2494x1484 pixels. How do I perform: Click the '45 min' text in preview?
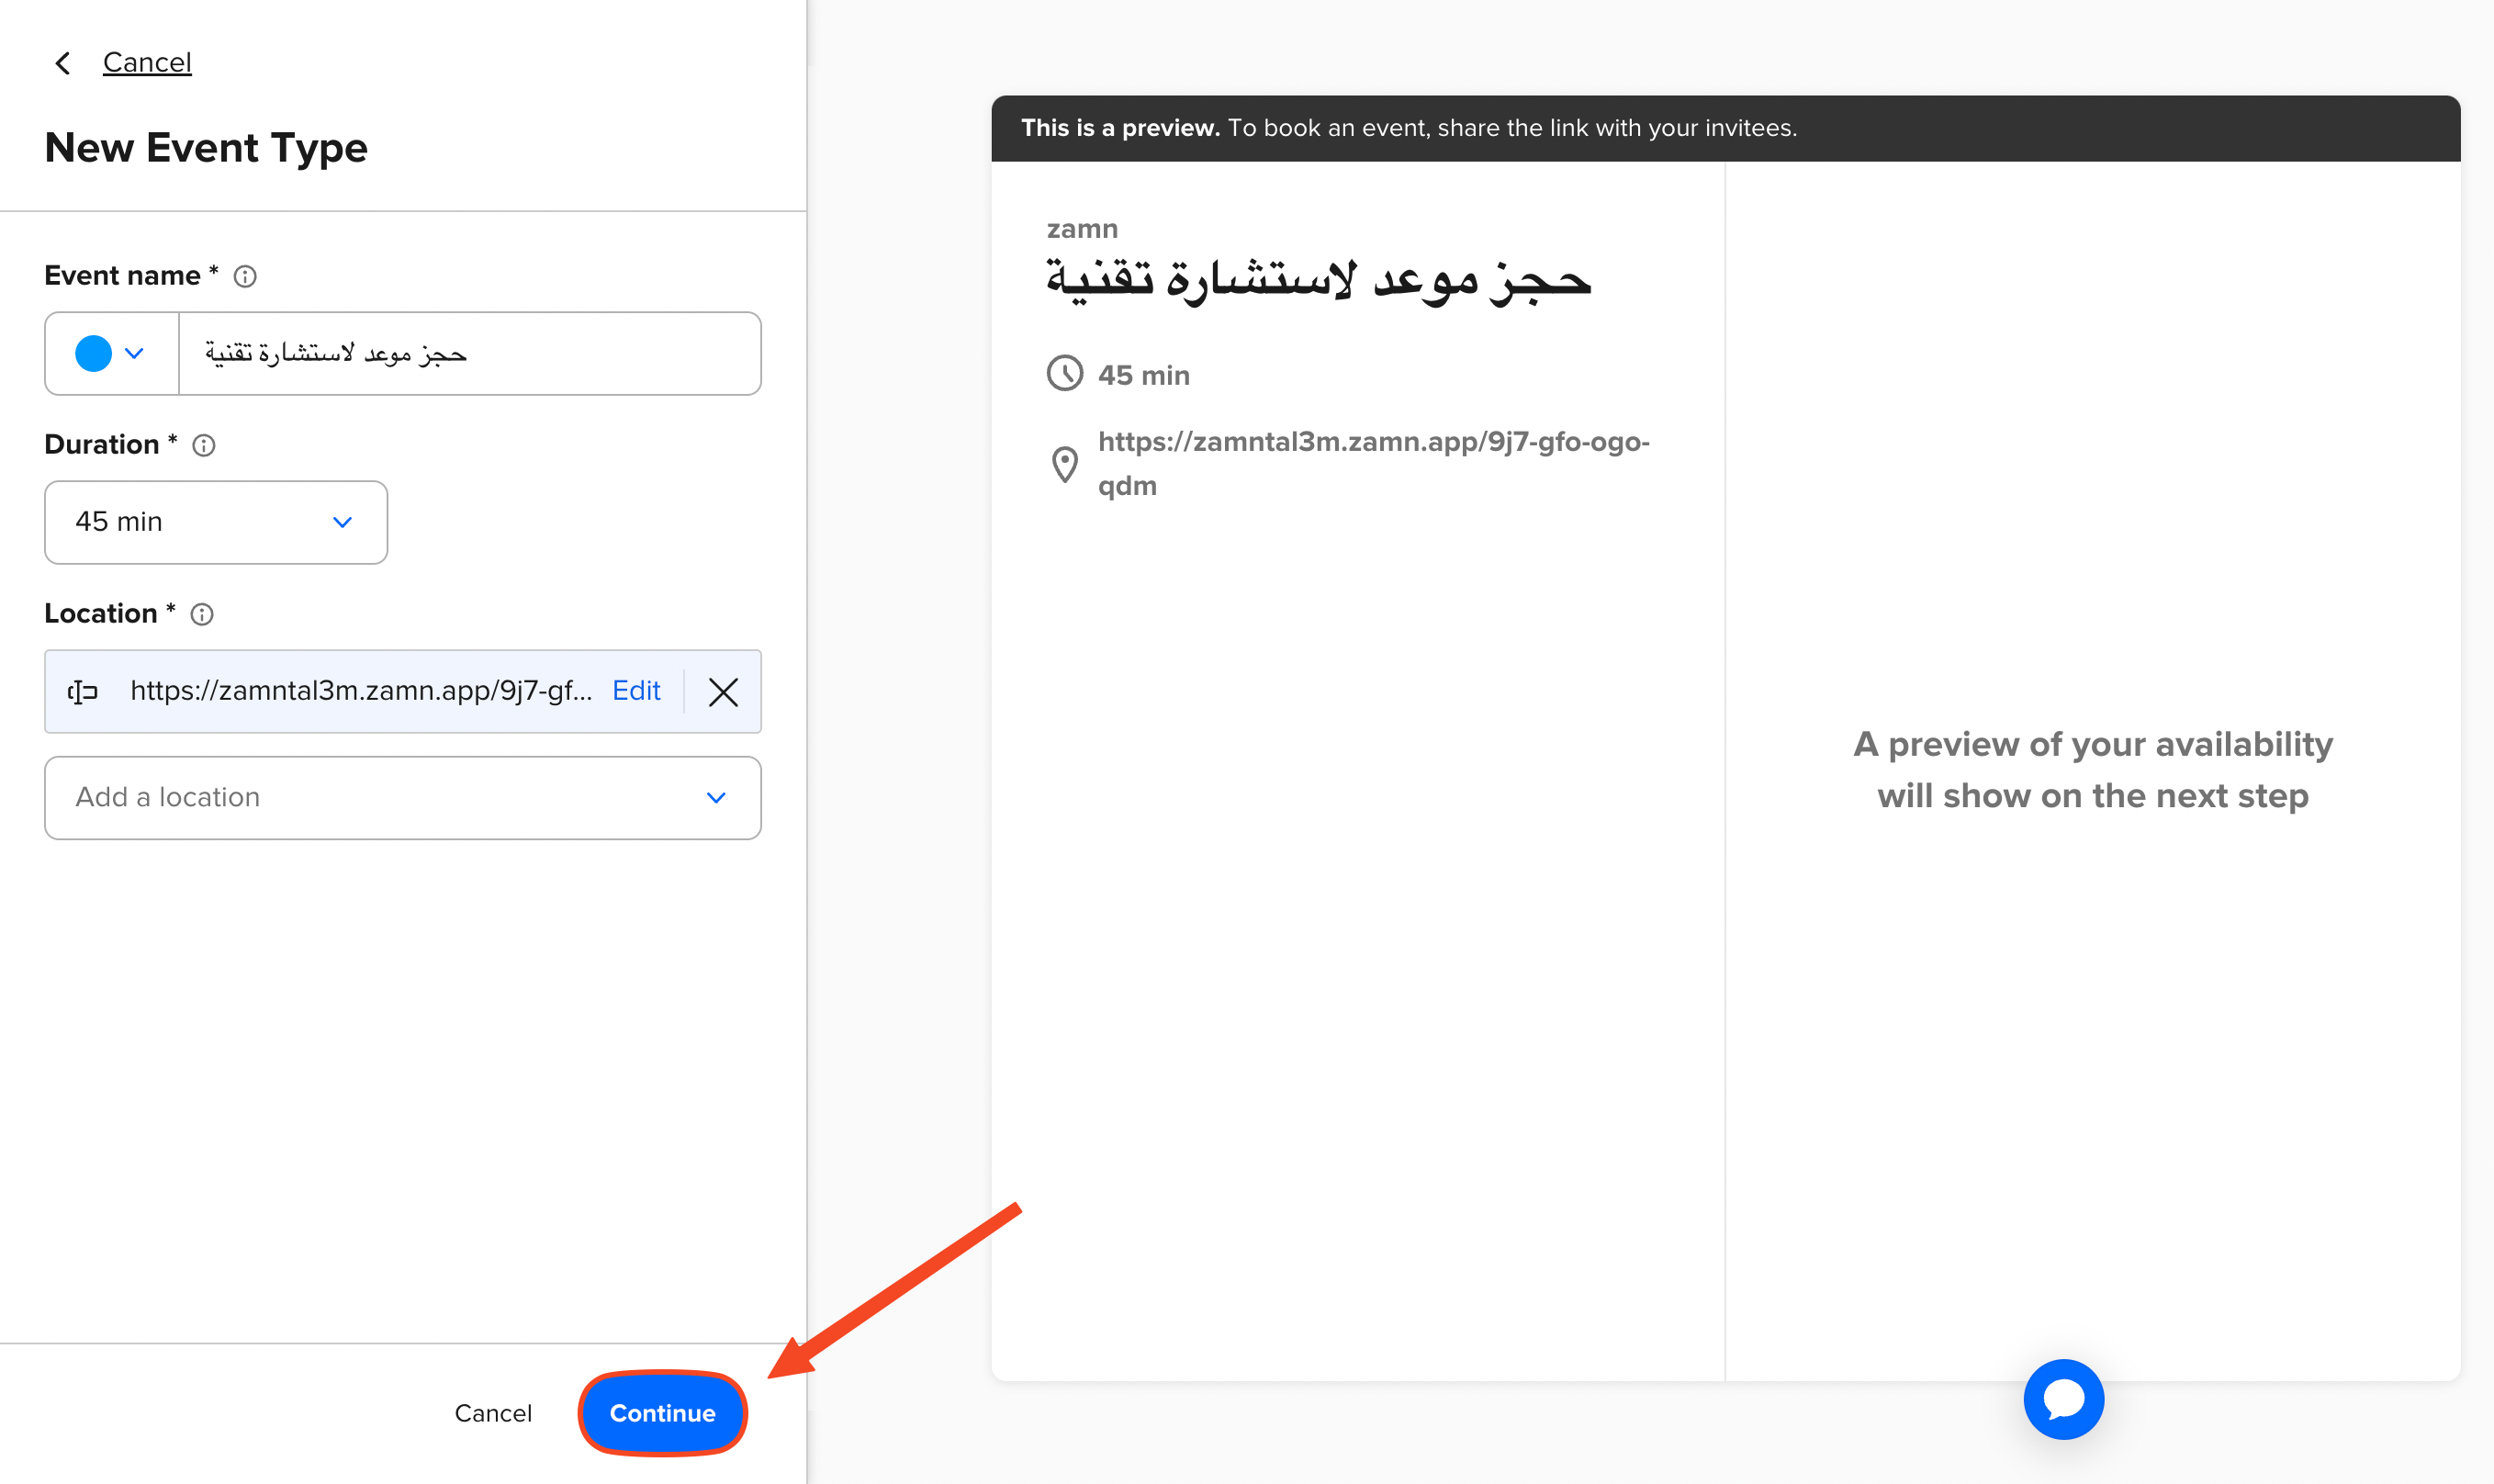pos(1144,375)
